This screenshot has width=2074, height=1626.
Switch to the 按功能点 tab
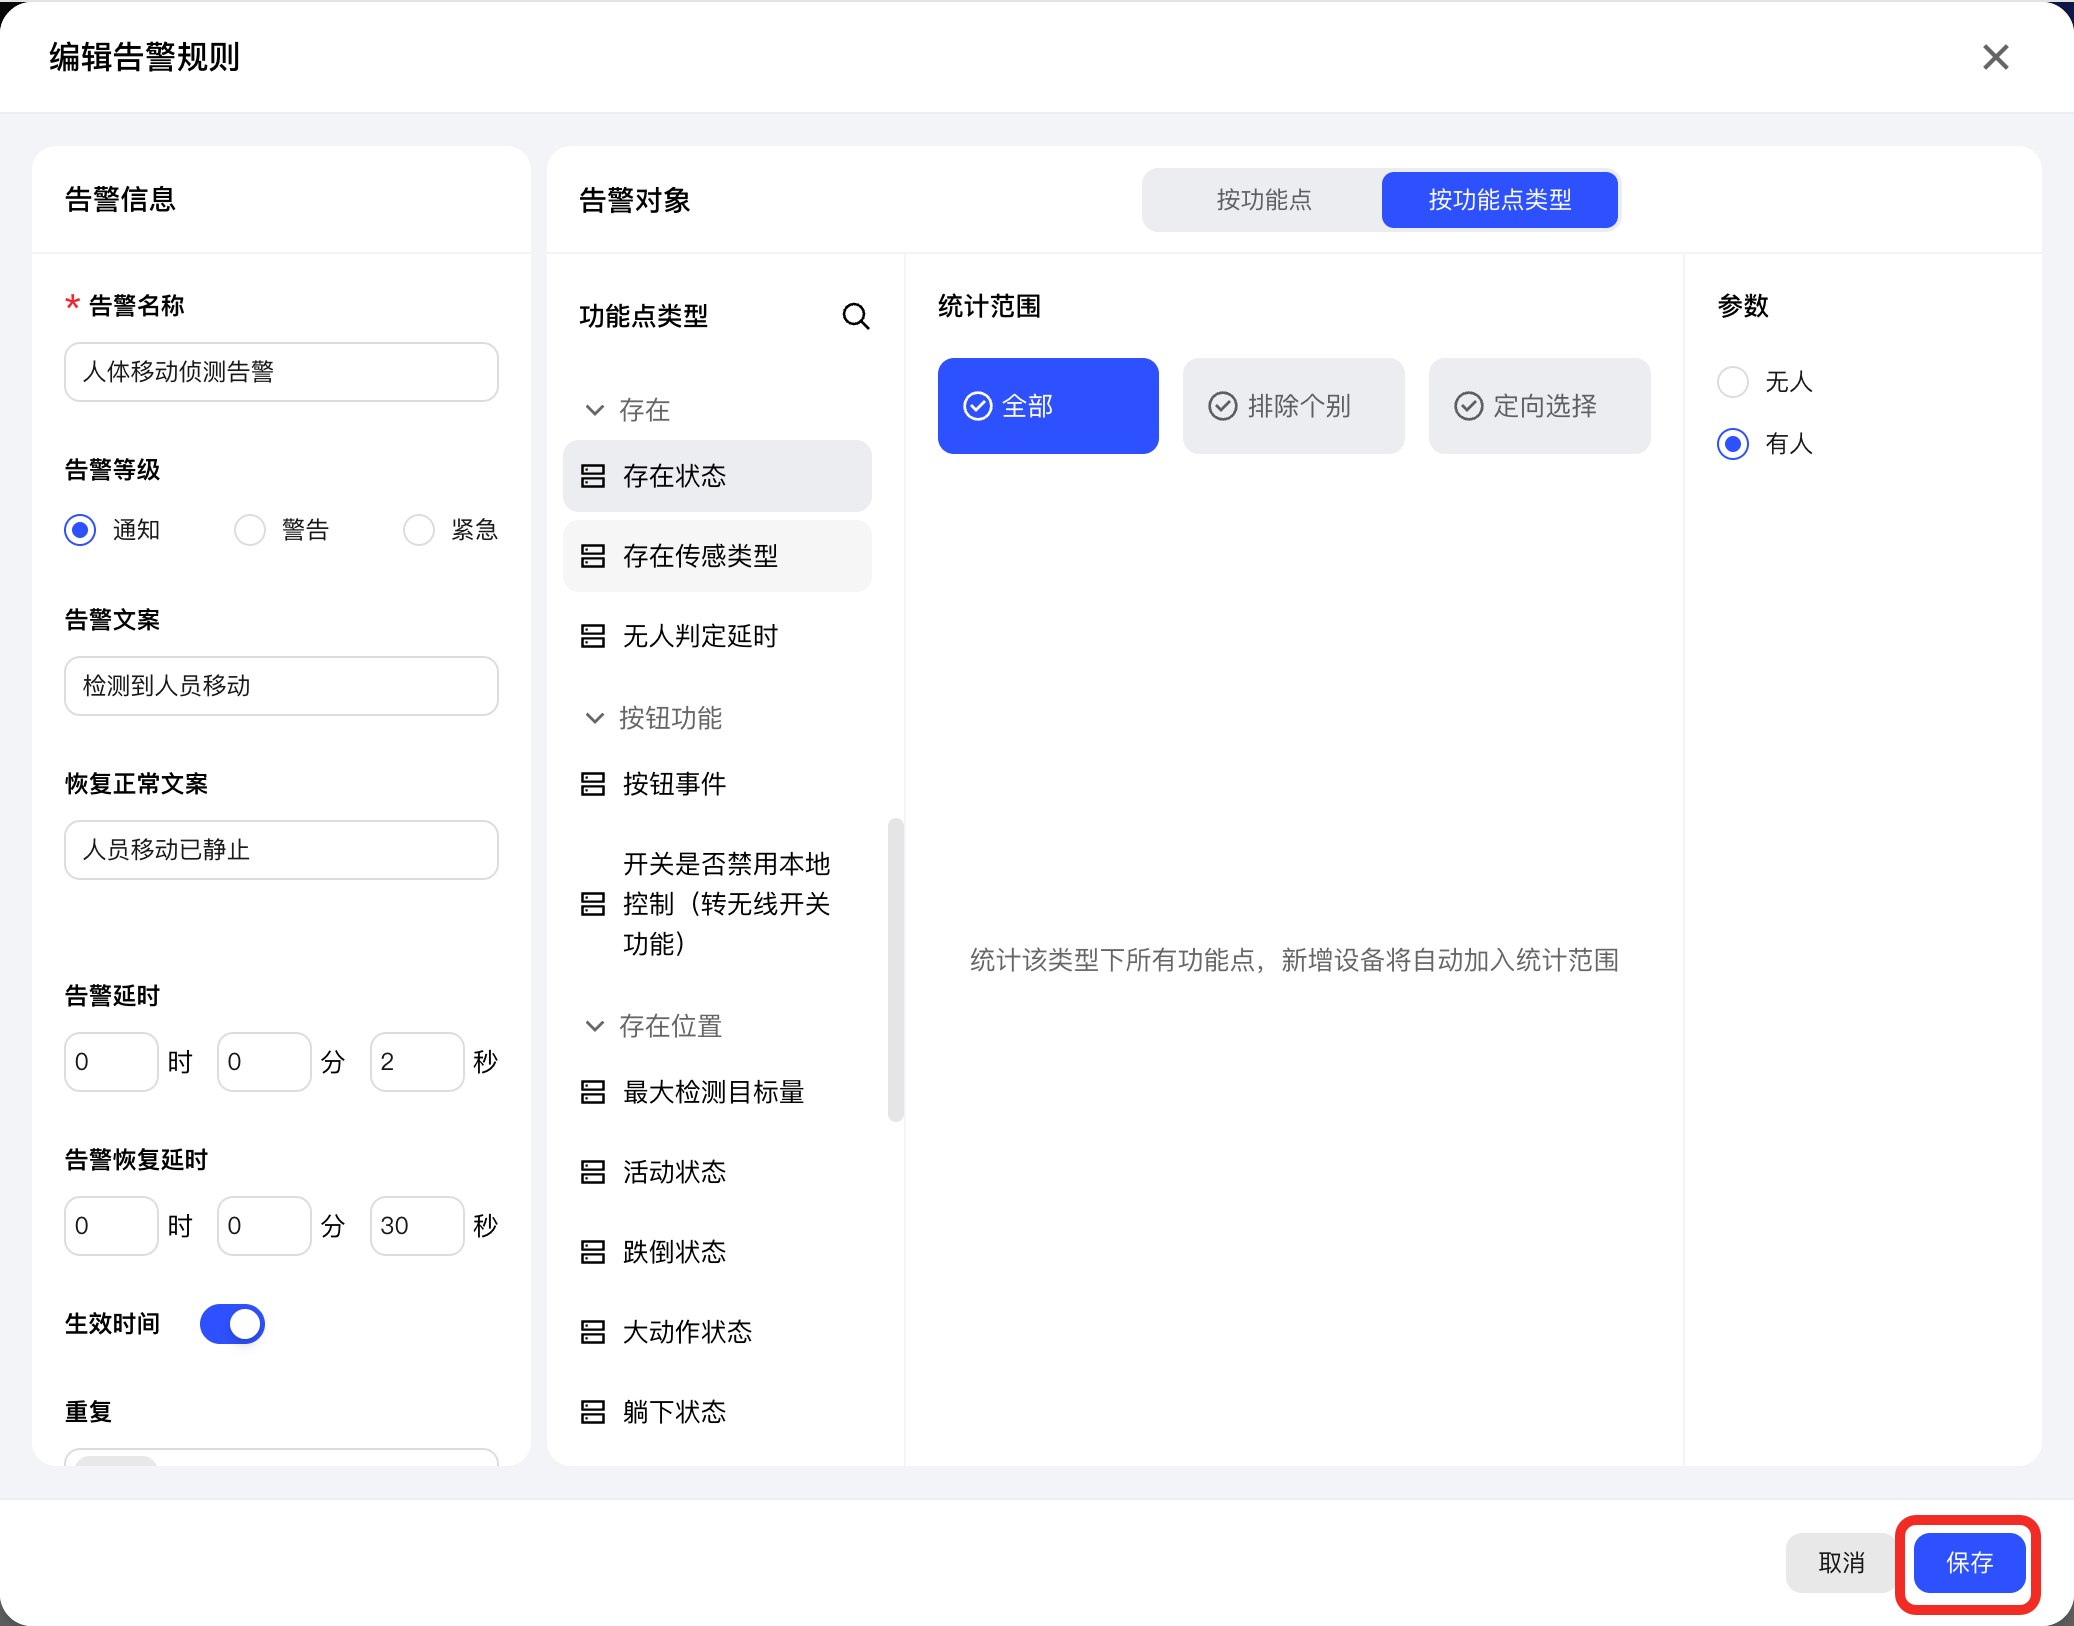coord(1264,200)
